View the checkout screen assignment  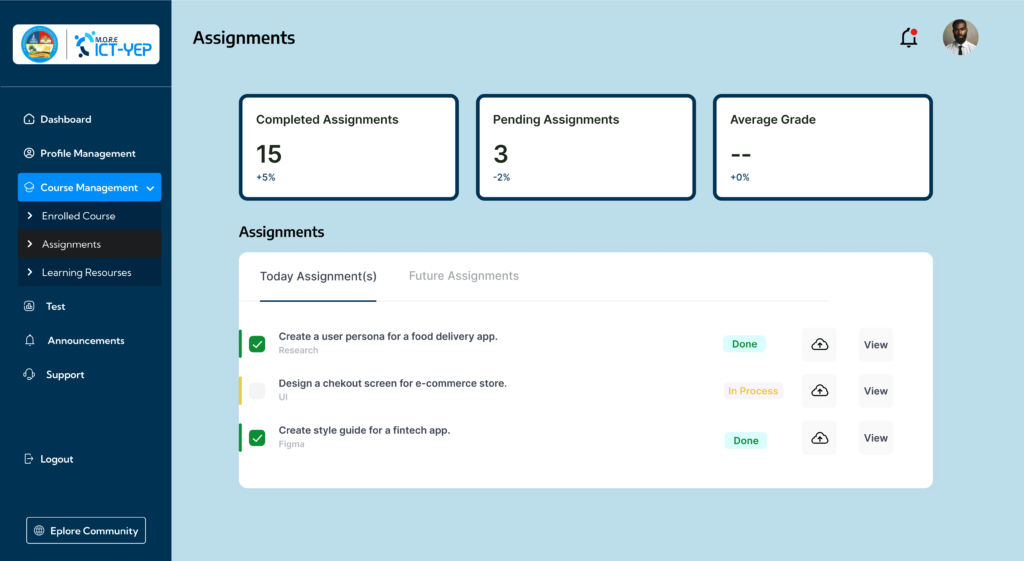tap(875, 391)
